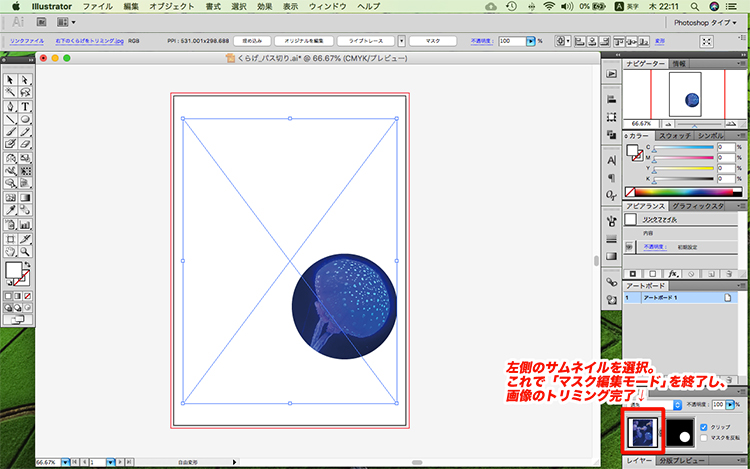Open the zoom level dropdown in status bar
Image resolution: width=750 pixels, height=469 pixels.
tap(65, 463)
